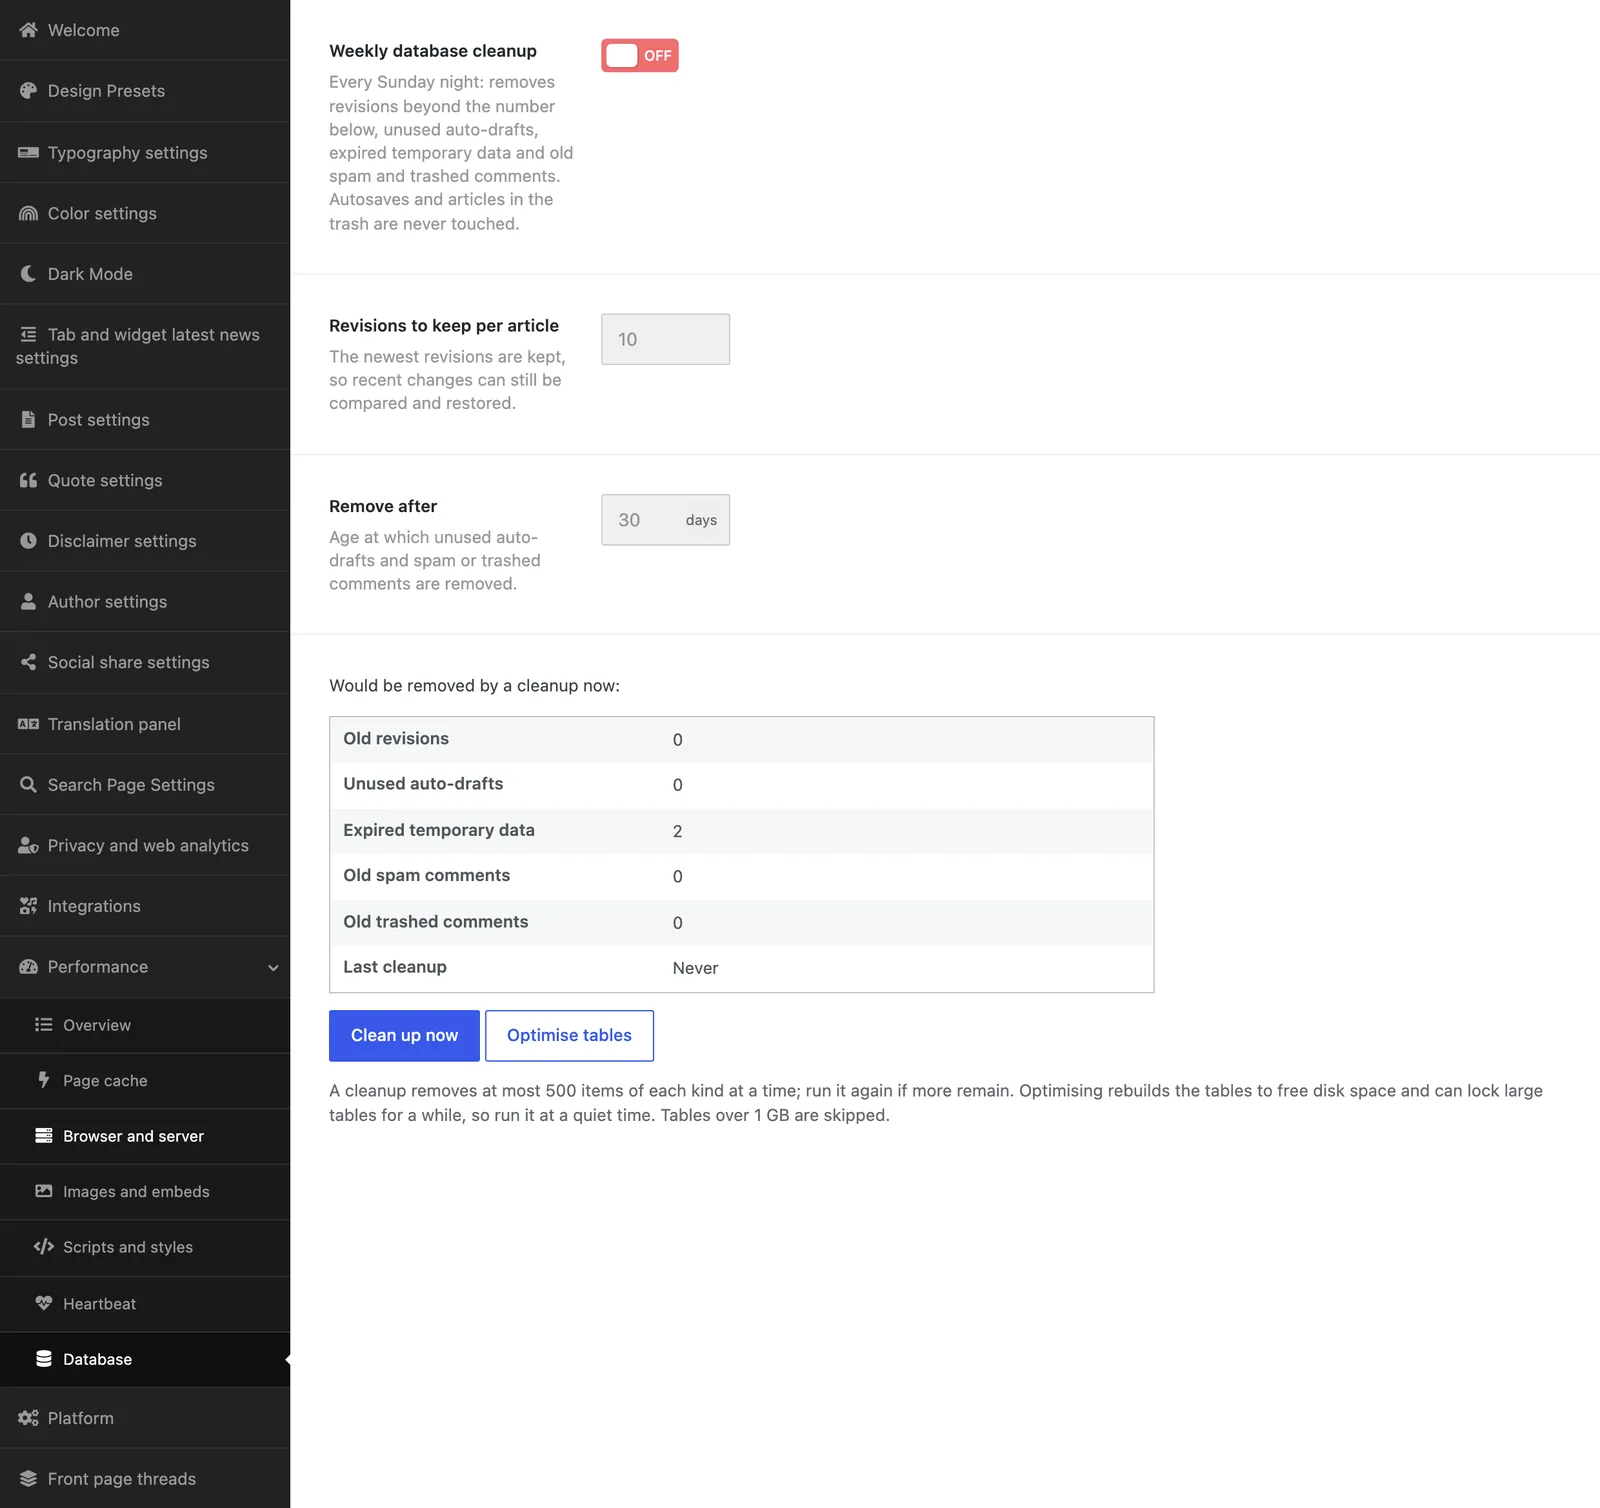The height and width of the screenshot is (1508, 1600).
Task: Click the Design Presets palette icon
Action: pos(28,91)
